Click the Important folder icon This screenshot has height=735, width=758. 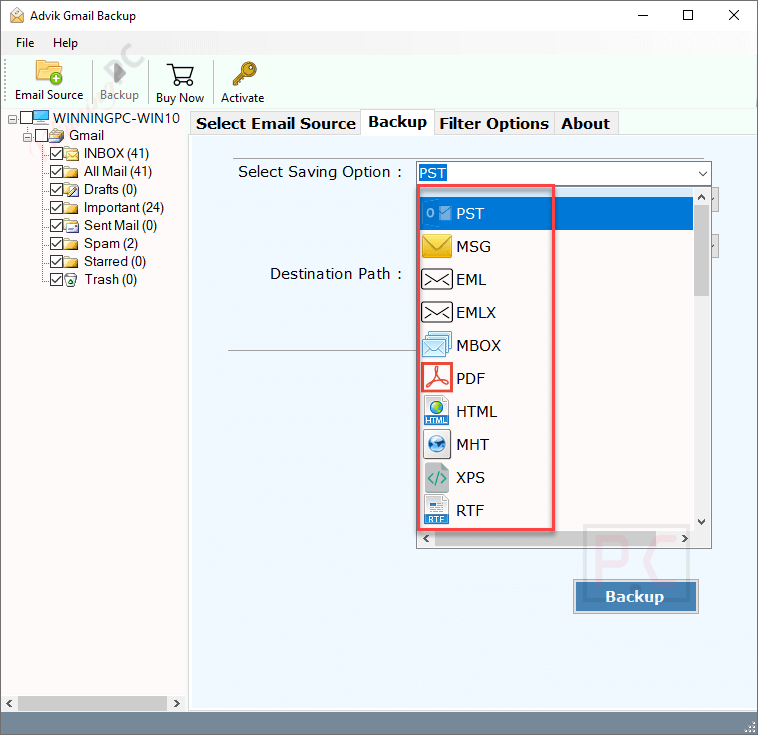click(71, 208)
